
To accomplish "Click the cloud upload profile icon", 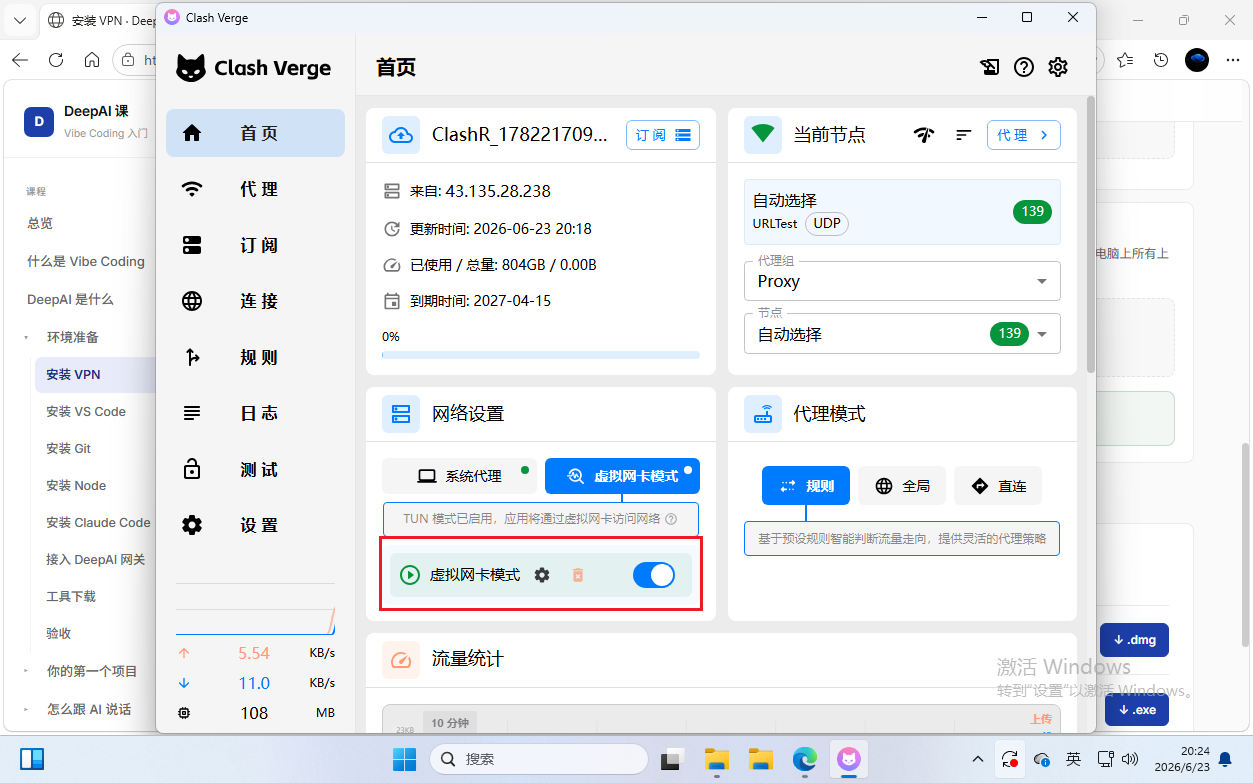I will (401, 135).
